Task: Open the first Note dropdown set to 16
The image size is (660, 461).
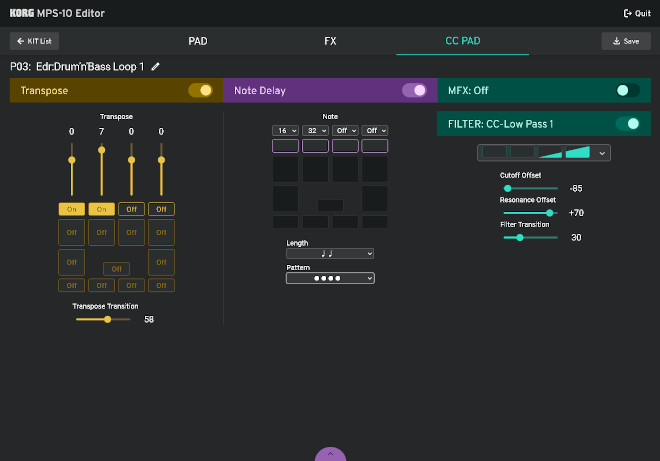Action: 285,131
